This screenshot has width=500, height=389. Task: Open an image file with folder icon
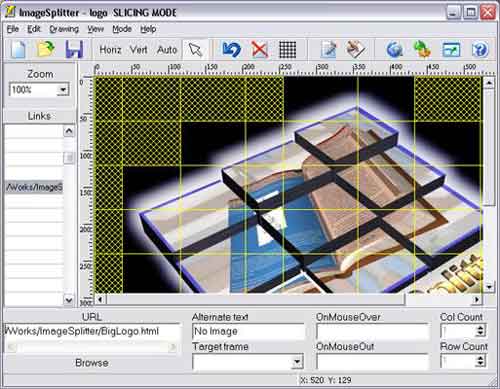tap(46, 49)
